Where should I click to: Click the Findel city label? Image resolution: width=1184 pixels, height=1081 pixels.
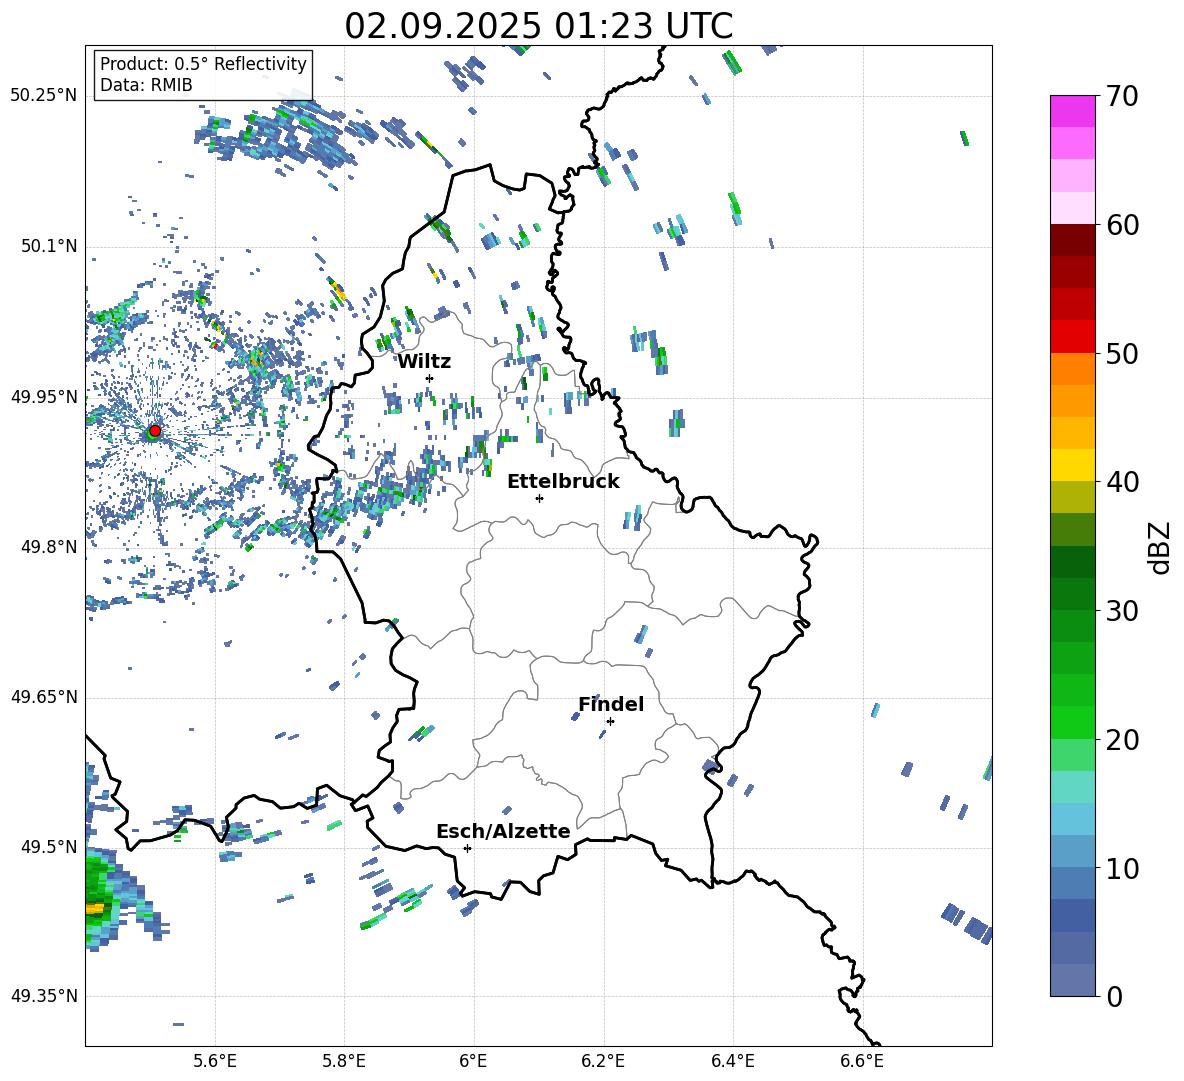[x=611, y=704]
